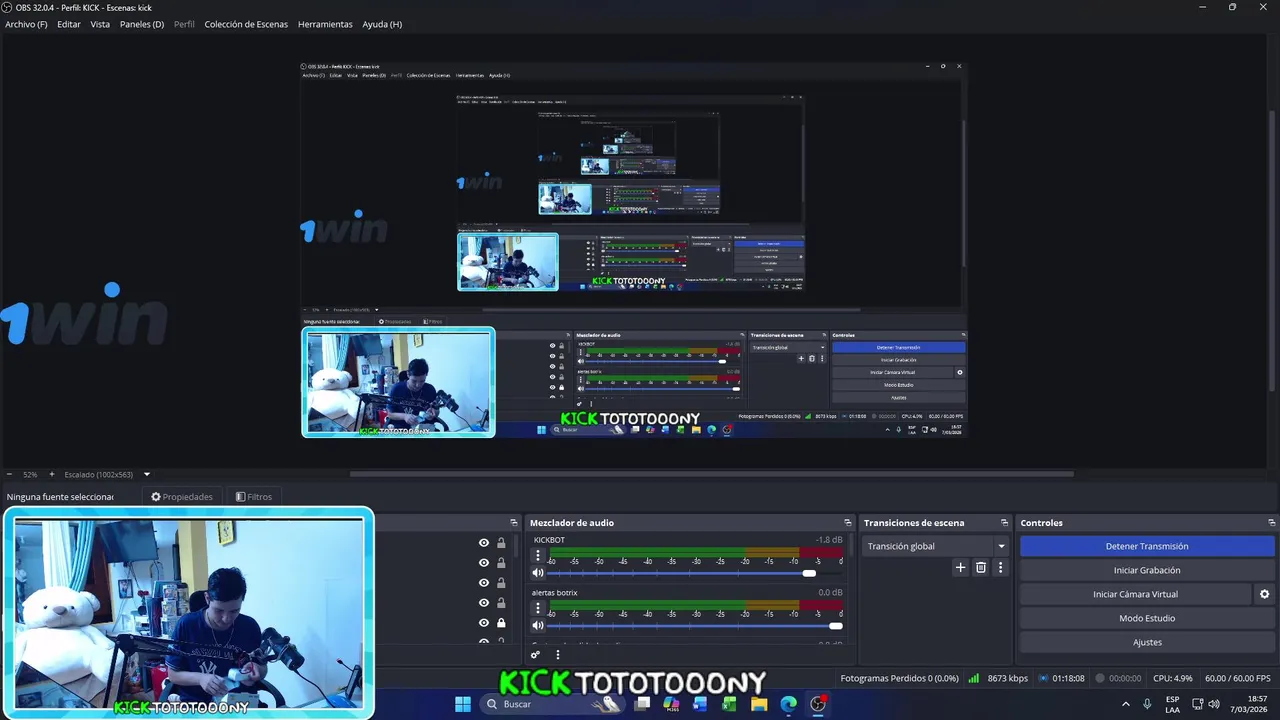Undock the Controles panel
The image size is (1280, 720).
(1272, 523)
